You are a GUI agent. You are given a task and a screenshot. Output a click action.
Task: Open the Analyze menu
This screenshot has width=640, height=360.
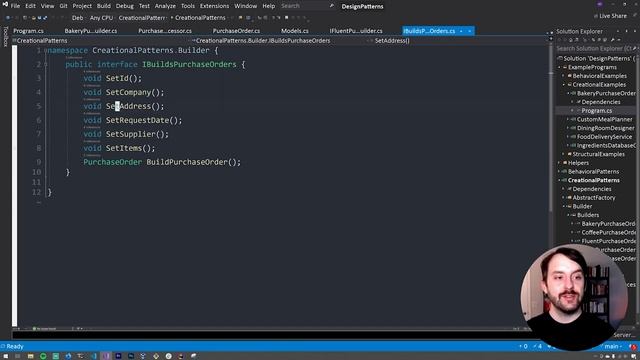165,6
